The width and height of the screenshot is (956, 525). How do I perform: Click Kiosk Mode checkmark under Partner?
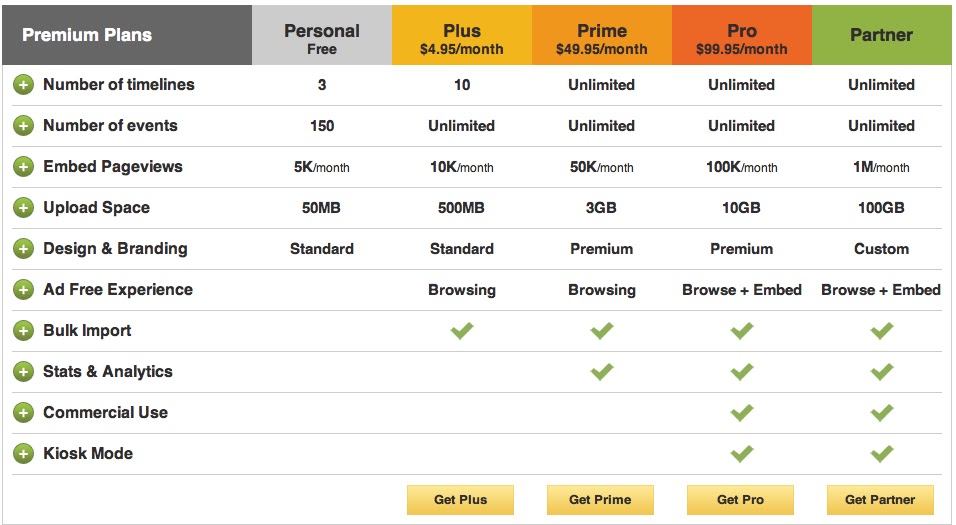tap(881, 454)
